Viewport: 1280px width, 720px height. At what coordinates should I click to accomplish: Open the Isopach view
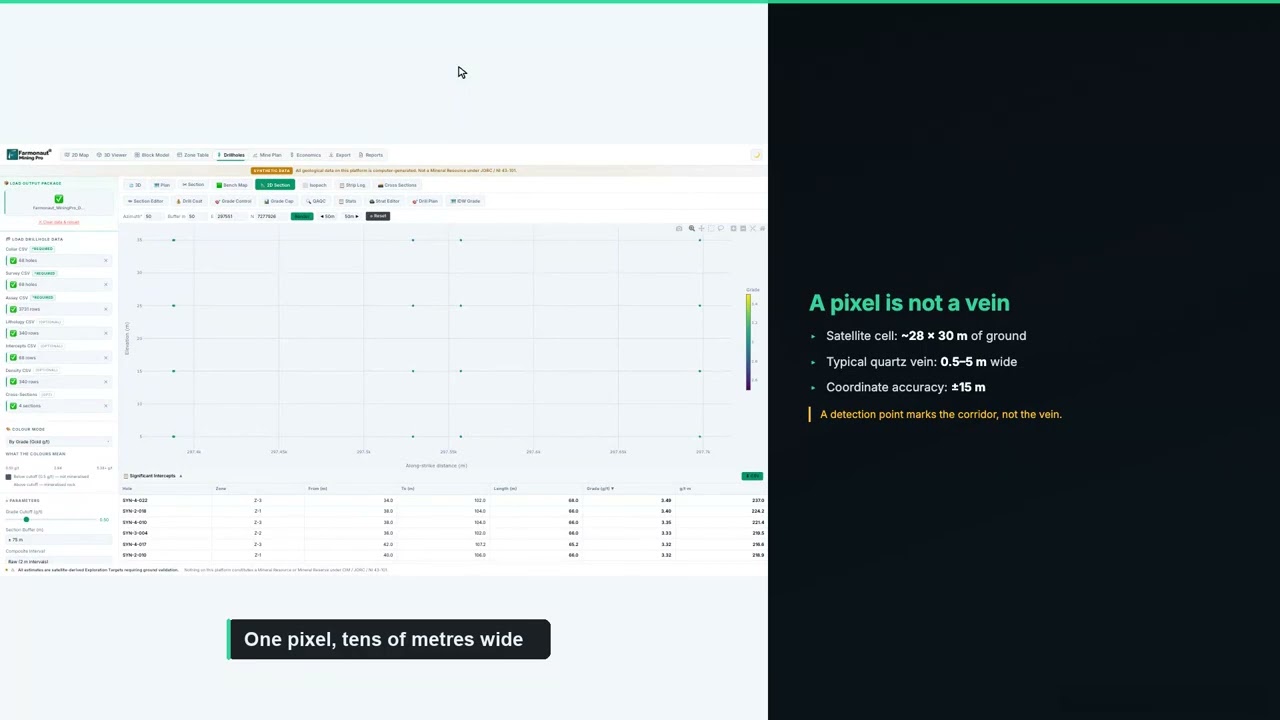click(x=315, y=185)
